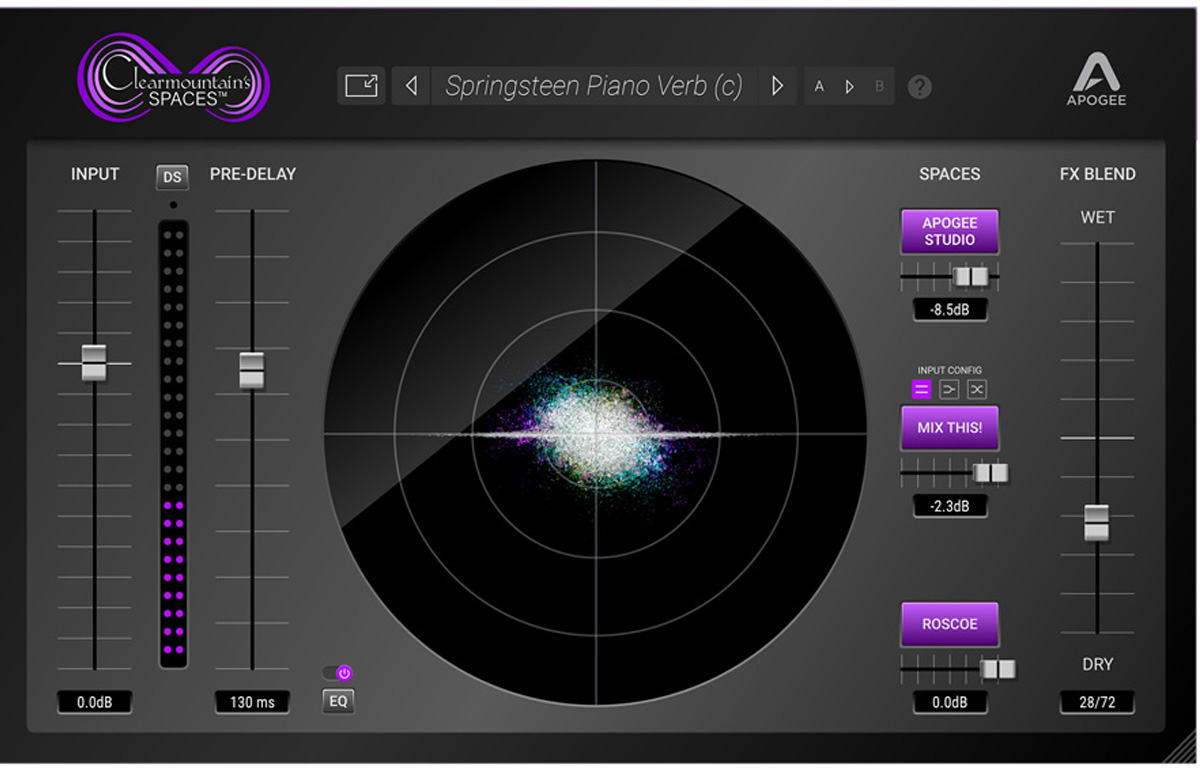This screenshot has height=771, width=1200.
Task: Select summed mono input config icon
Action: pos(949,390)
